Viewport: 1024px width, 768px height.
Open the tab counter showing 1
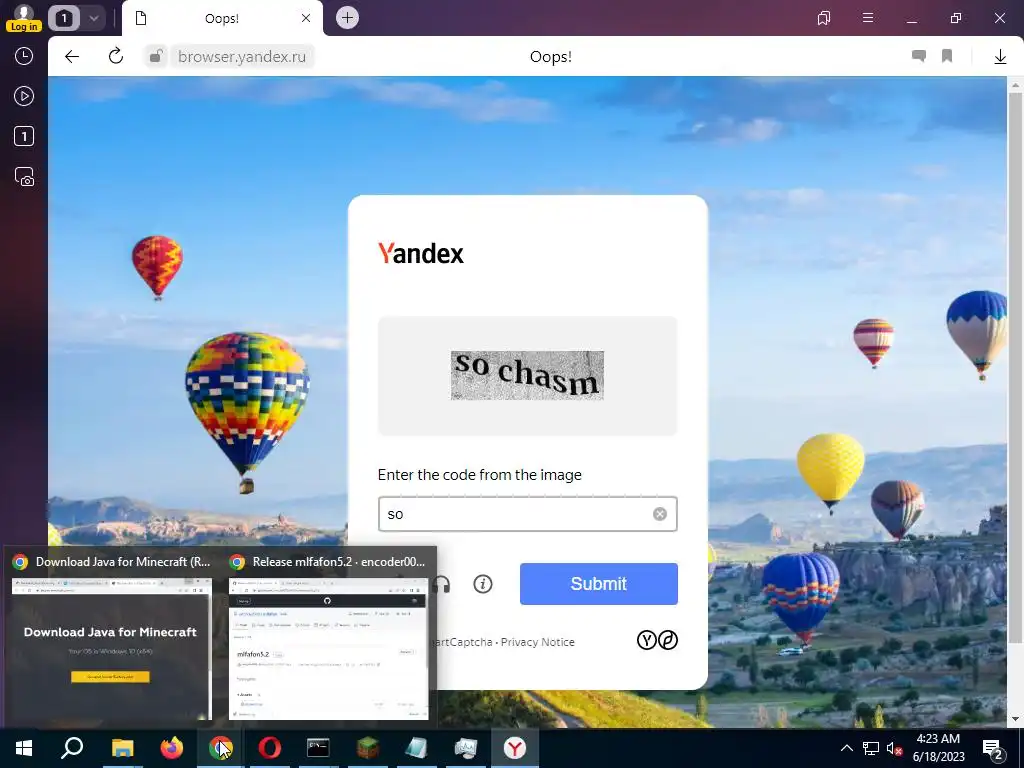63,18
